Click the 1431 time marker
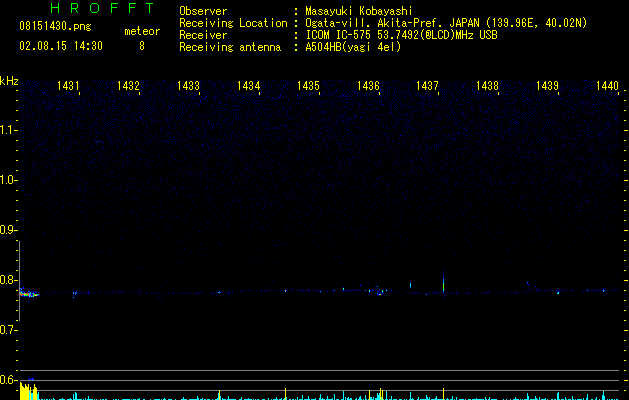Image resolution: width=629 pixels, height=400 pixels. 68,85
